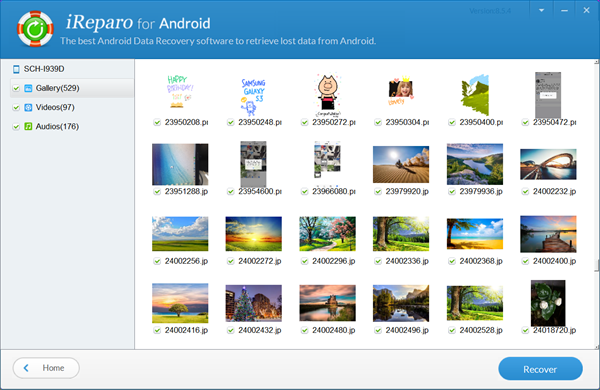
Task: Toggle the Videos(97) category checkbox
Action: [16, 108]
